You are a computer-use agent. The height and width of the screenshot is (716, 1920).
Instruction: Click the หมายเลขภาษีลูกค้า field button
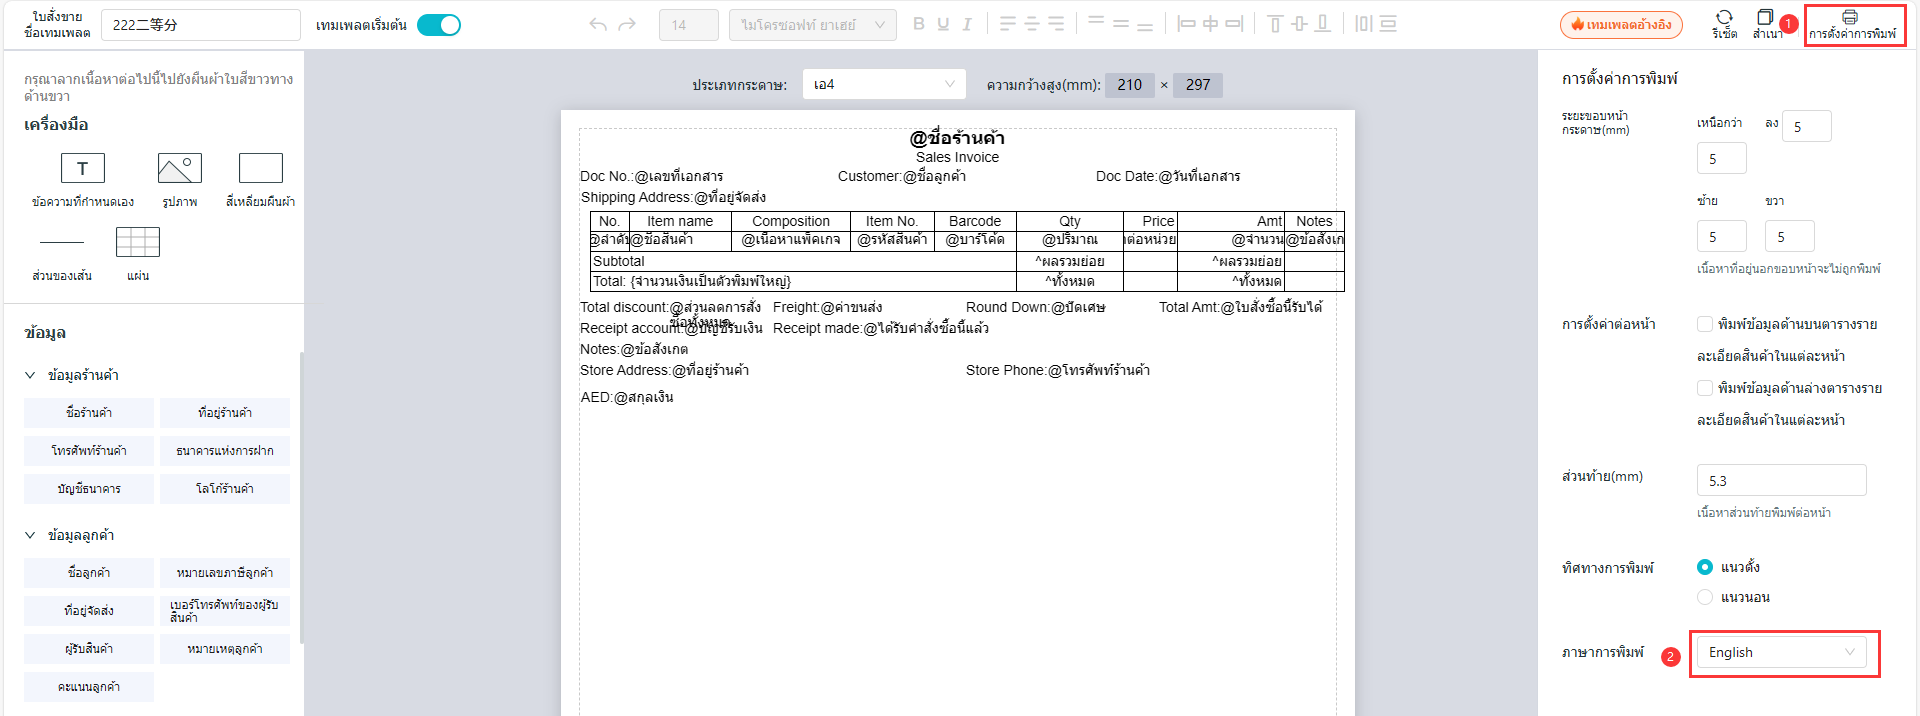click(225, 573)
